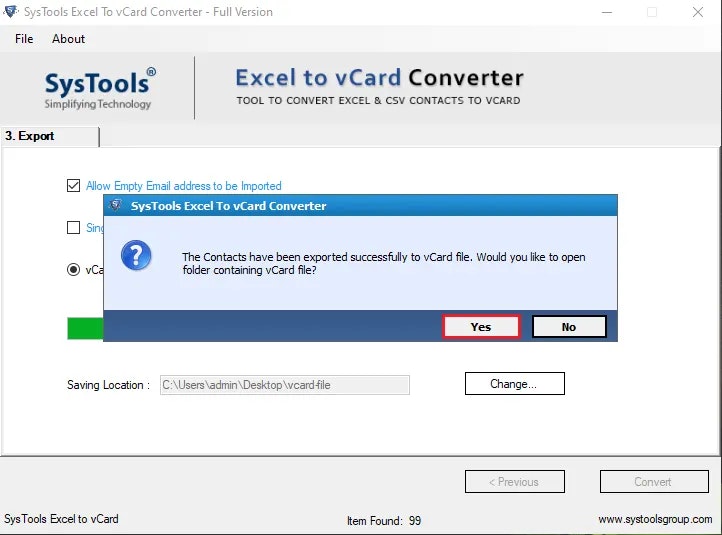Screen dimensions: 722x535
Task: Click the Saving Location : label
Action: pos(108,385)
